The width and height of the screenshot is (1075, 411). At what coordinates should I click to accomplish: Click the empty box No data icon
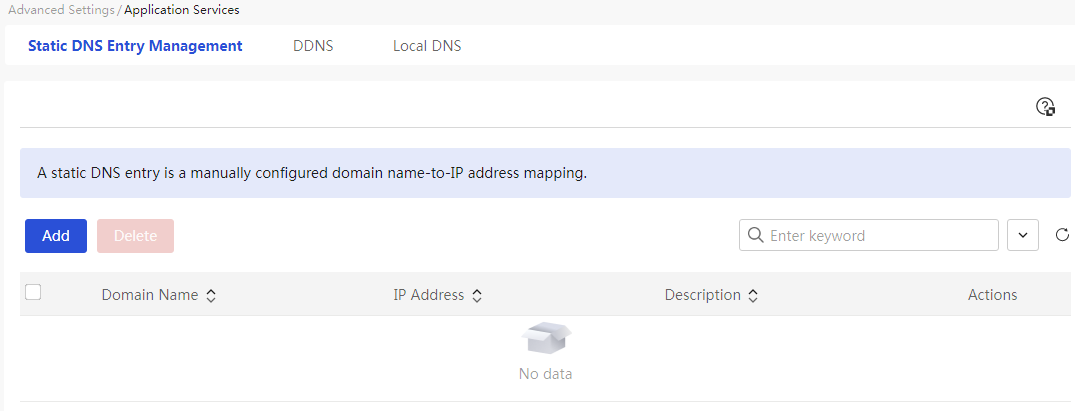(x=546, y=339)
